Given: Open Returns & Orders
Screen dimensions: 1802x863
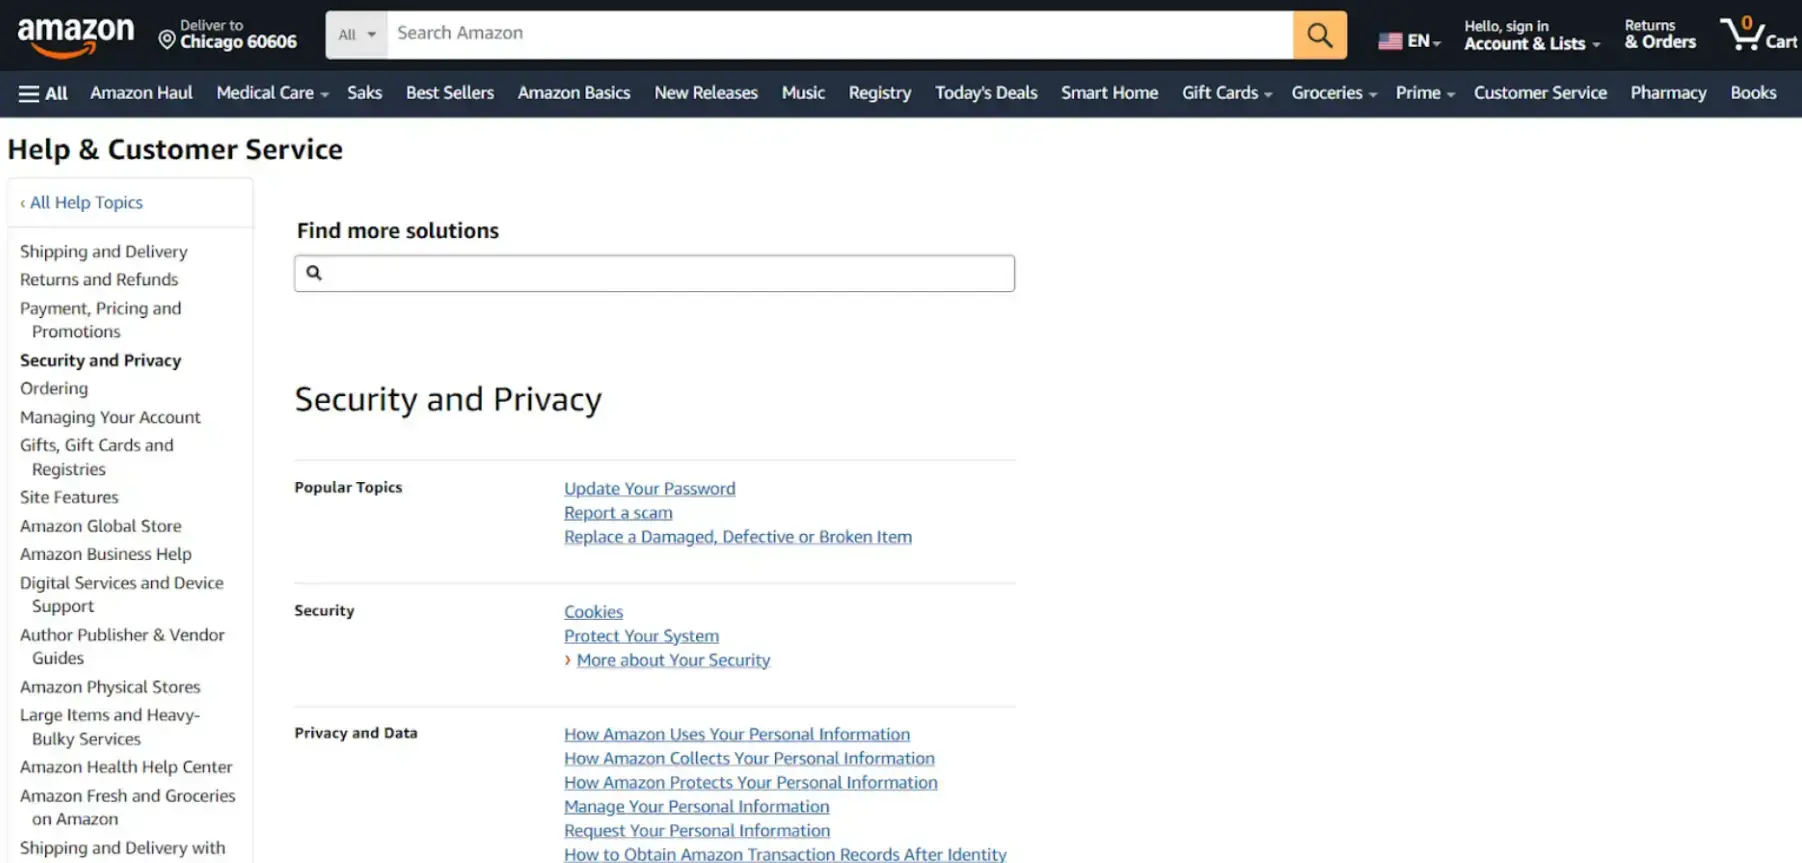Looking at the screenshot, I should [1659, 33].
